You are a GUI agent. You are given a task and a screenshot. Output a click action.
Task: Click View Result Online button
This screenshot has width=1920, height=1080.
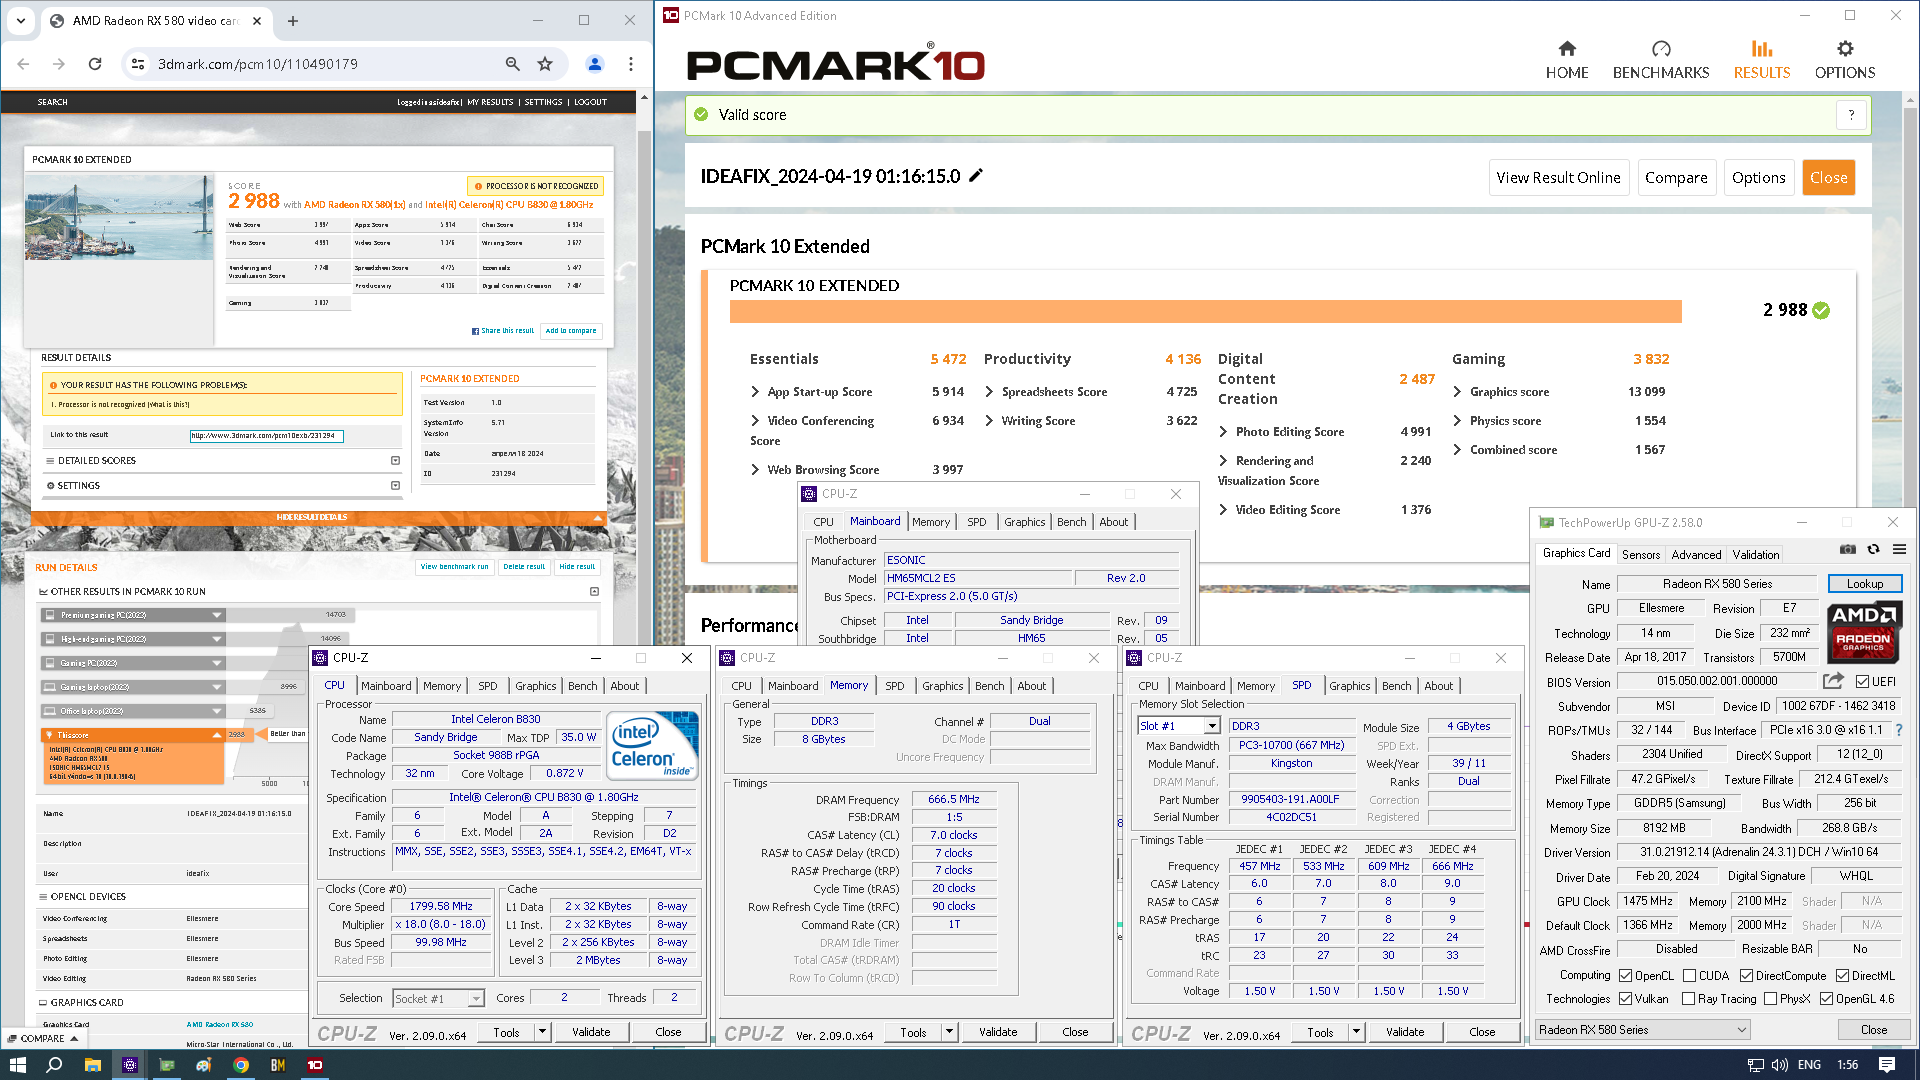[1558, 178]
